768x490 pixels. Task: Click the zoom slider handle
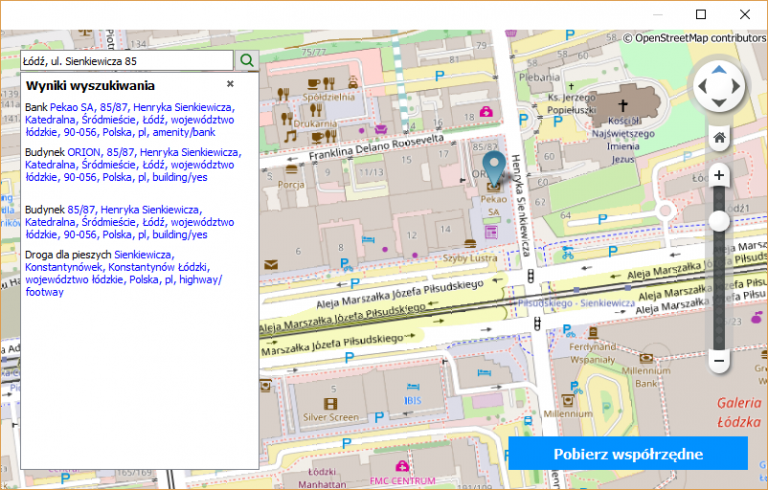[718, 221]
